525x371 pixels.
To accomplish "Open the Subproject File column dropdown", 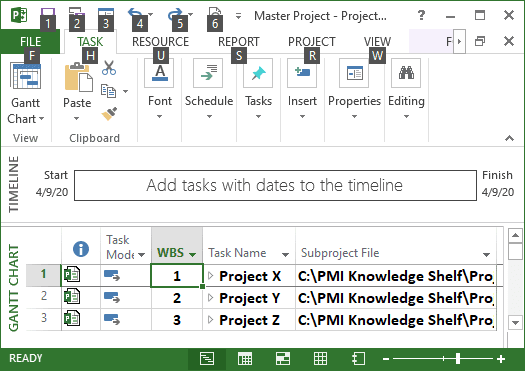I will click(486, 254).
